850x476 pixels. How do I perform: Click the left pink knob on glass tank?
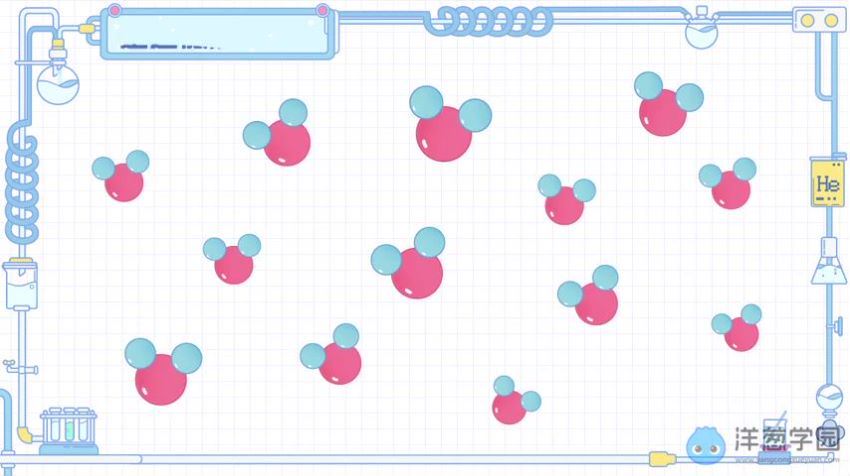click(x=115, y=11)
